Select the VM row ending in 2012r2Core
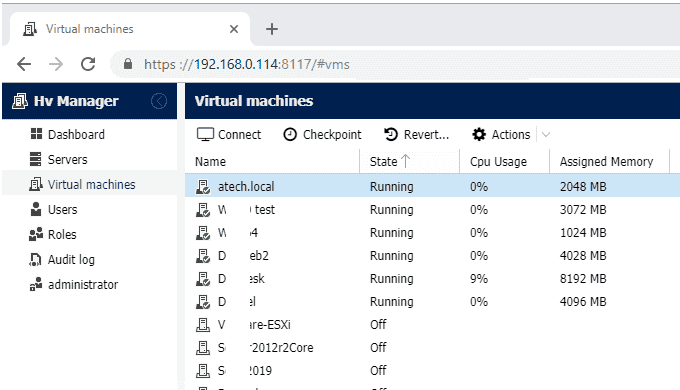Screen dimensions: 680x390 point(432,347)
